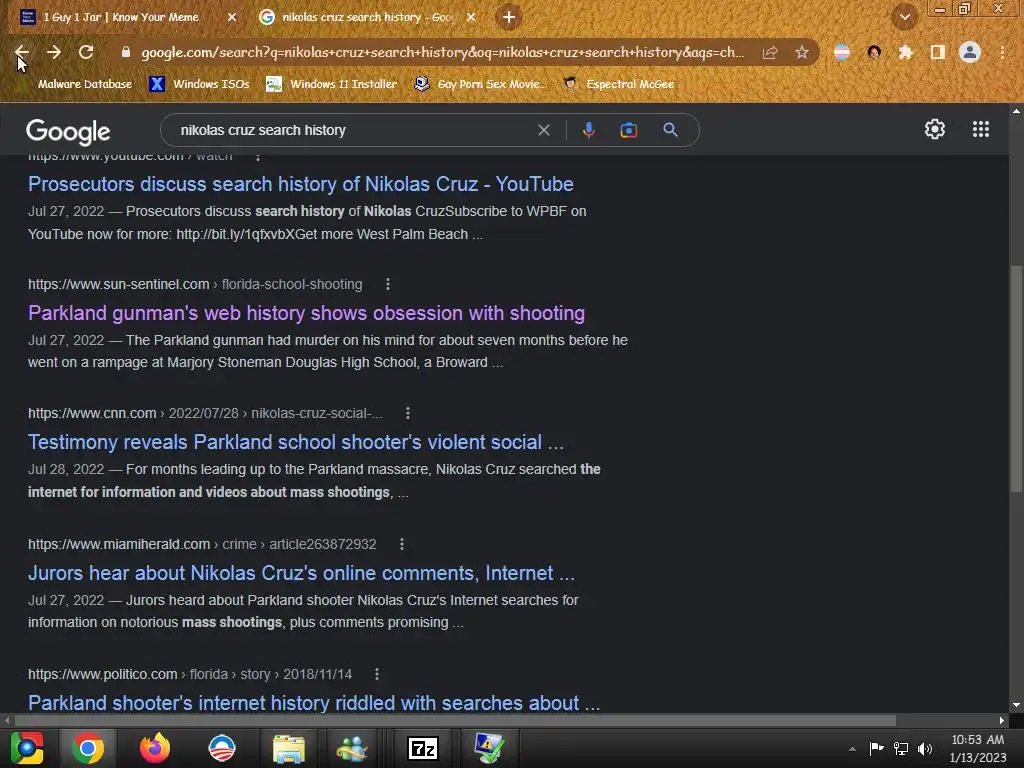Click the vertical page scrollbar thumb
The image size is (1024, 768).
[x=1016, y=378]
